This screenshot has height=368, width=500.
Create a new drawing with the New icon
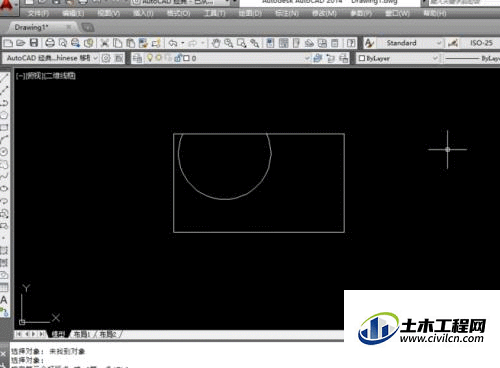(x=8, y=43)
